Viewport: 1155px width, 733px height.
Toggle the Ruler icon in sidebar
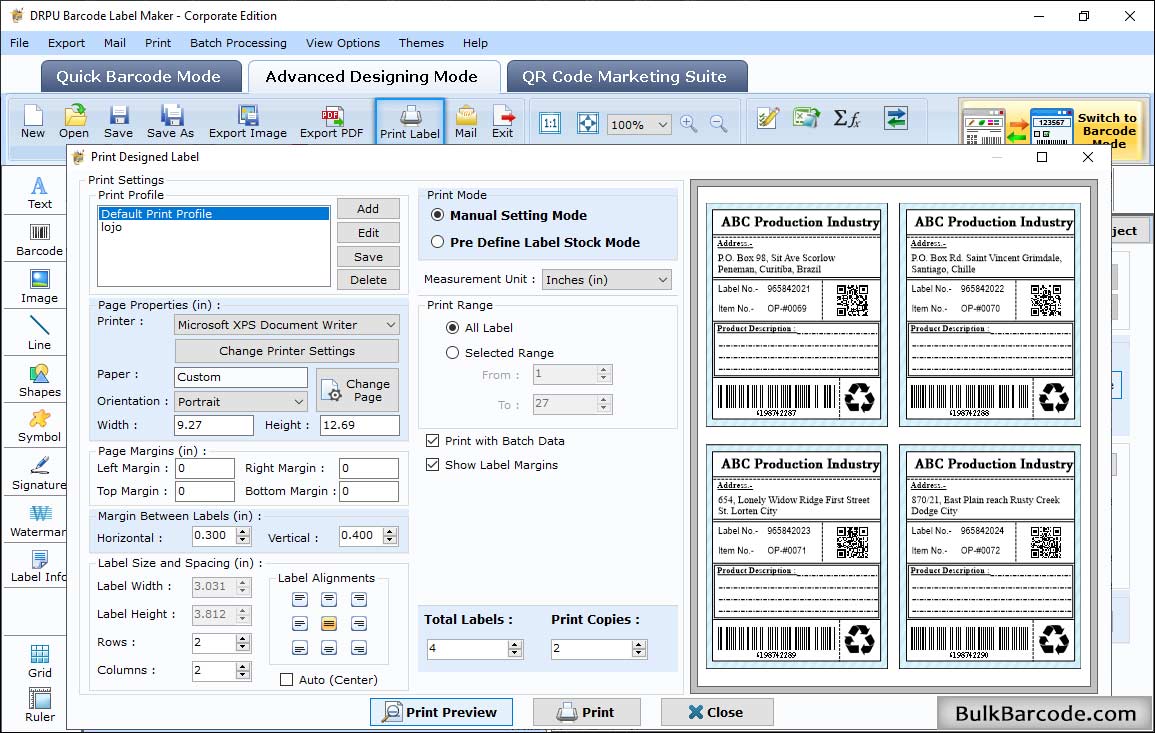click(40, 706)
